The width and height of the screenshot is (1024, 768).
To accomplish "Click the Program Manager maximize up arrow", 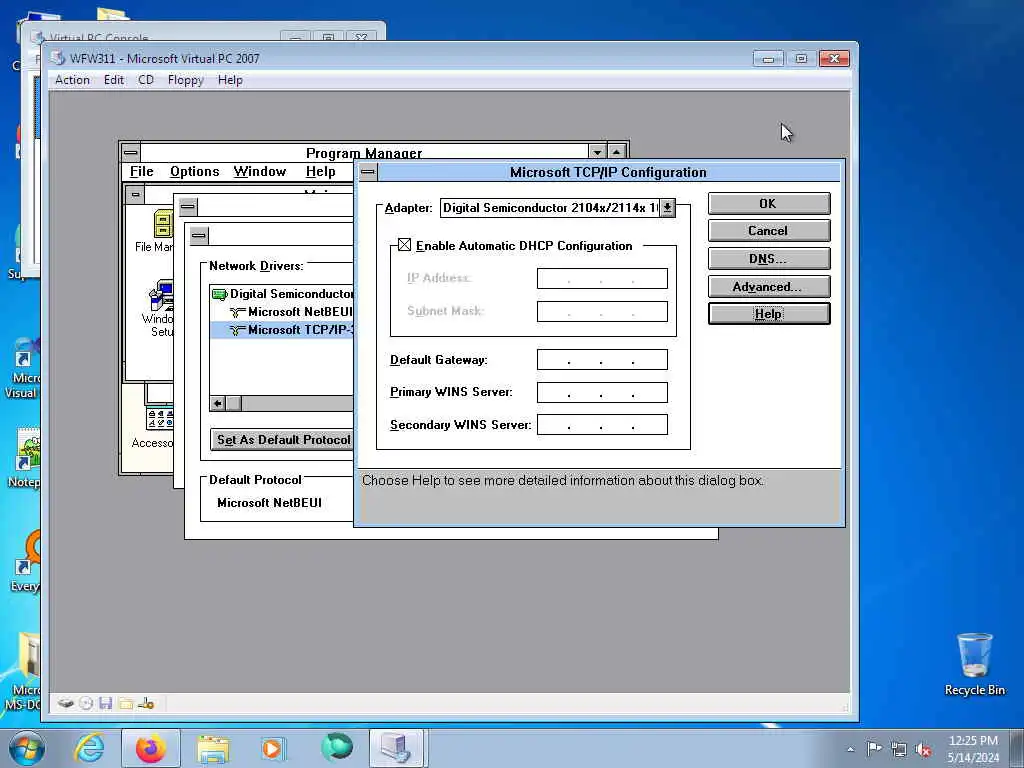I will click(x=616, y=153).
